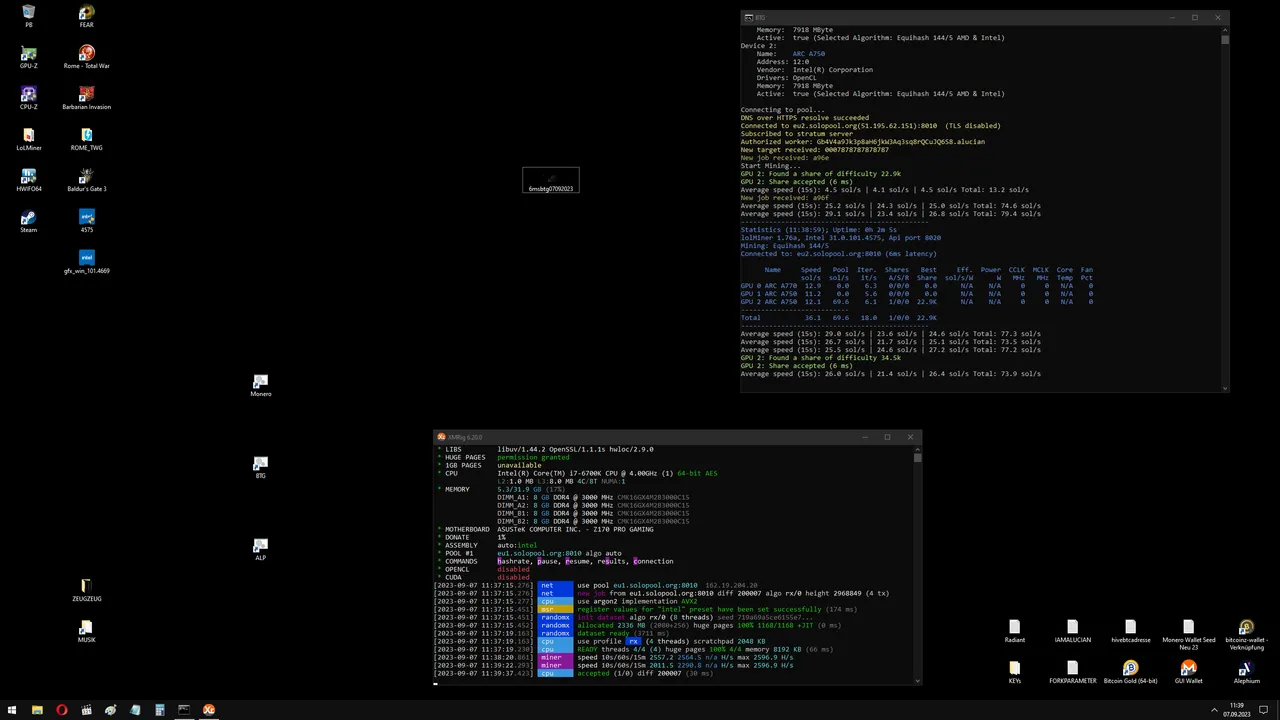Show hidden system tray icons
This screenshot has width=1280, height=720.
(1214, 710)
